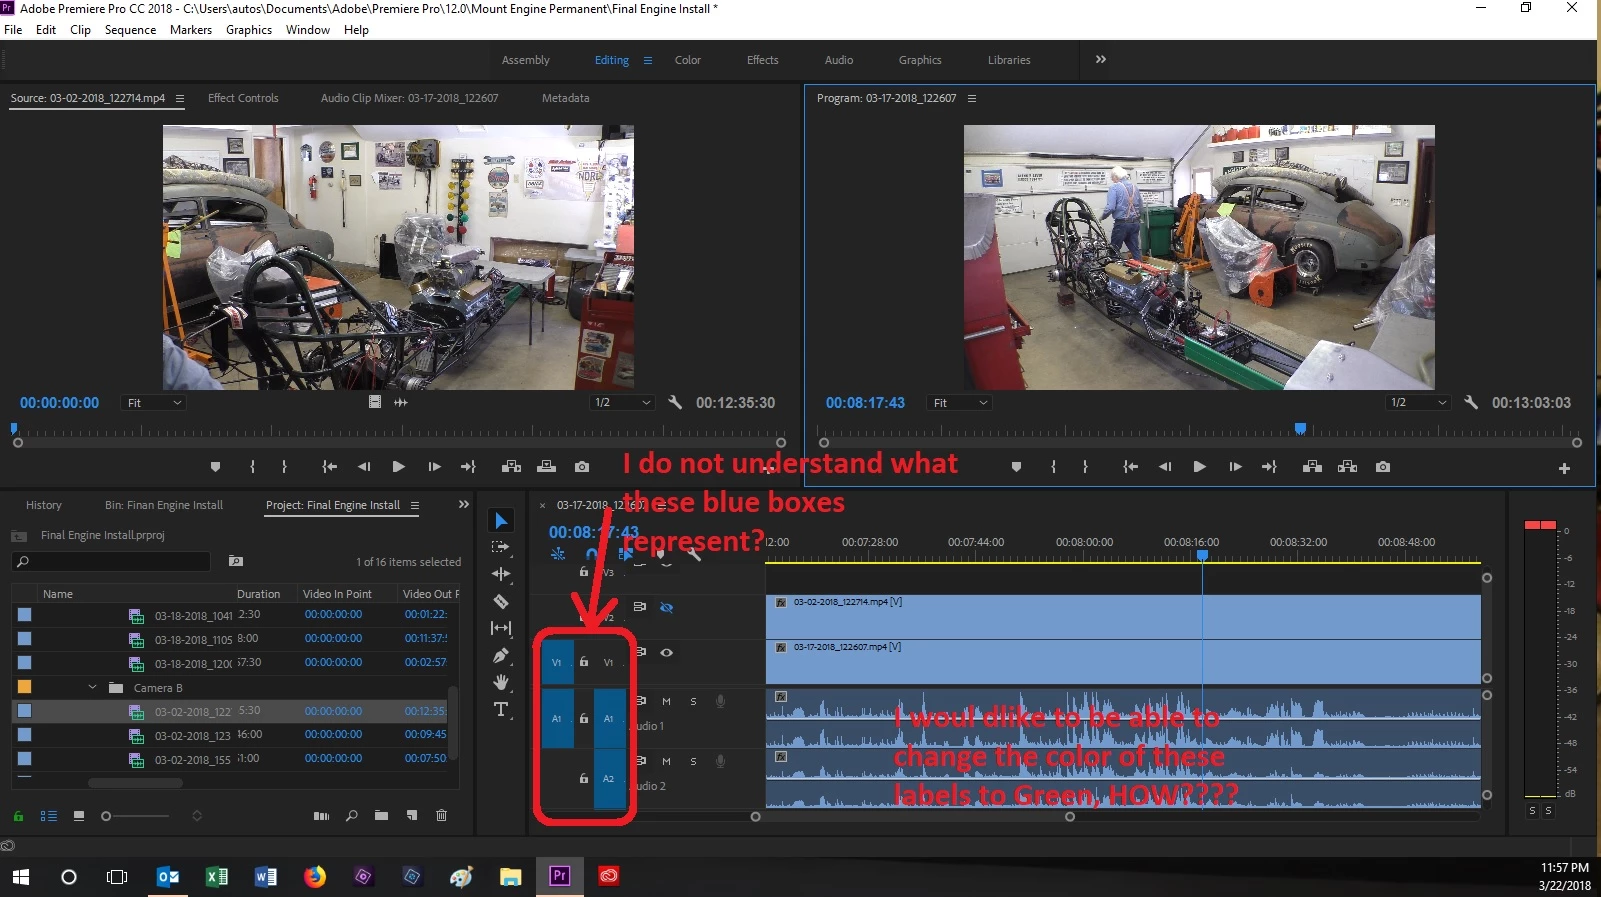Select the Ripple Edit tool

click(501, 574)
